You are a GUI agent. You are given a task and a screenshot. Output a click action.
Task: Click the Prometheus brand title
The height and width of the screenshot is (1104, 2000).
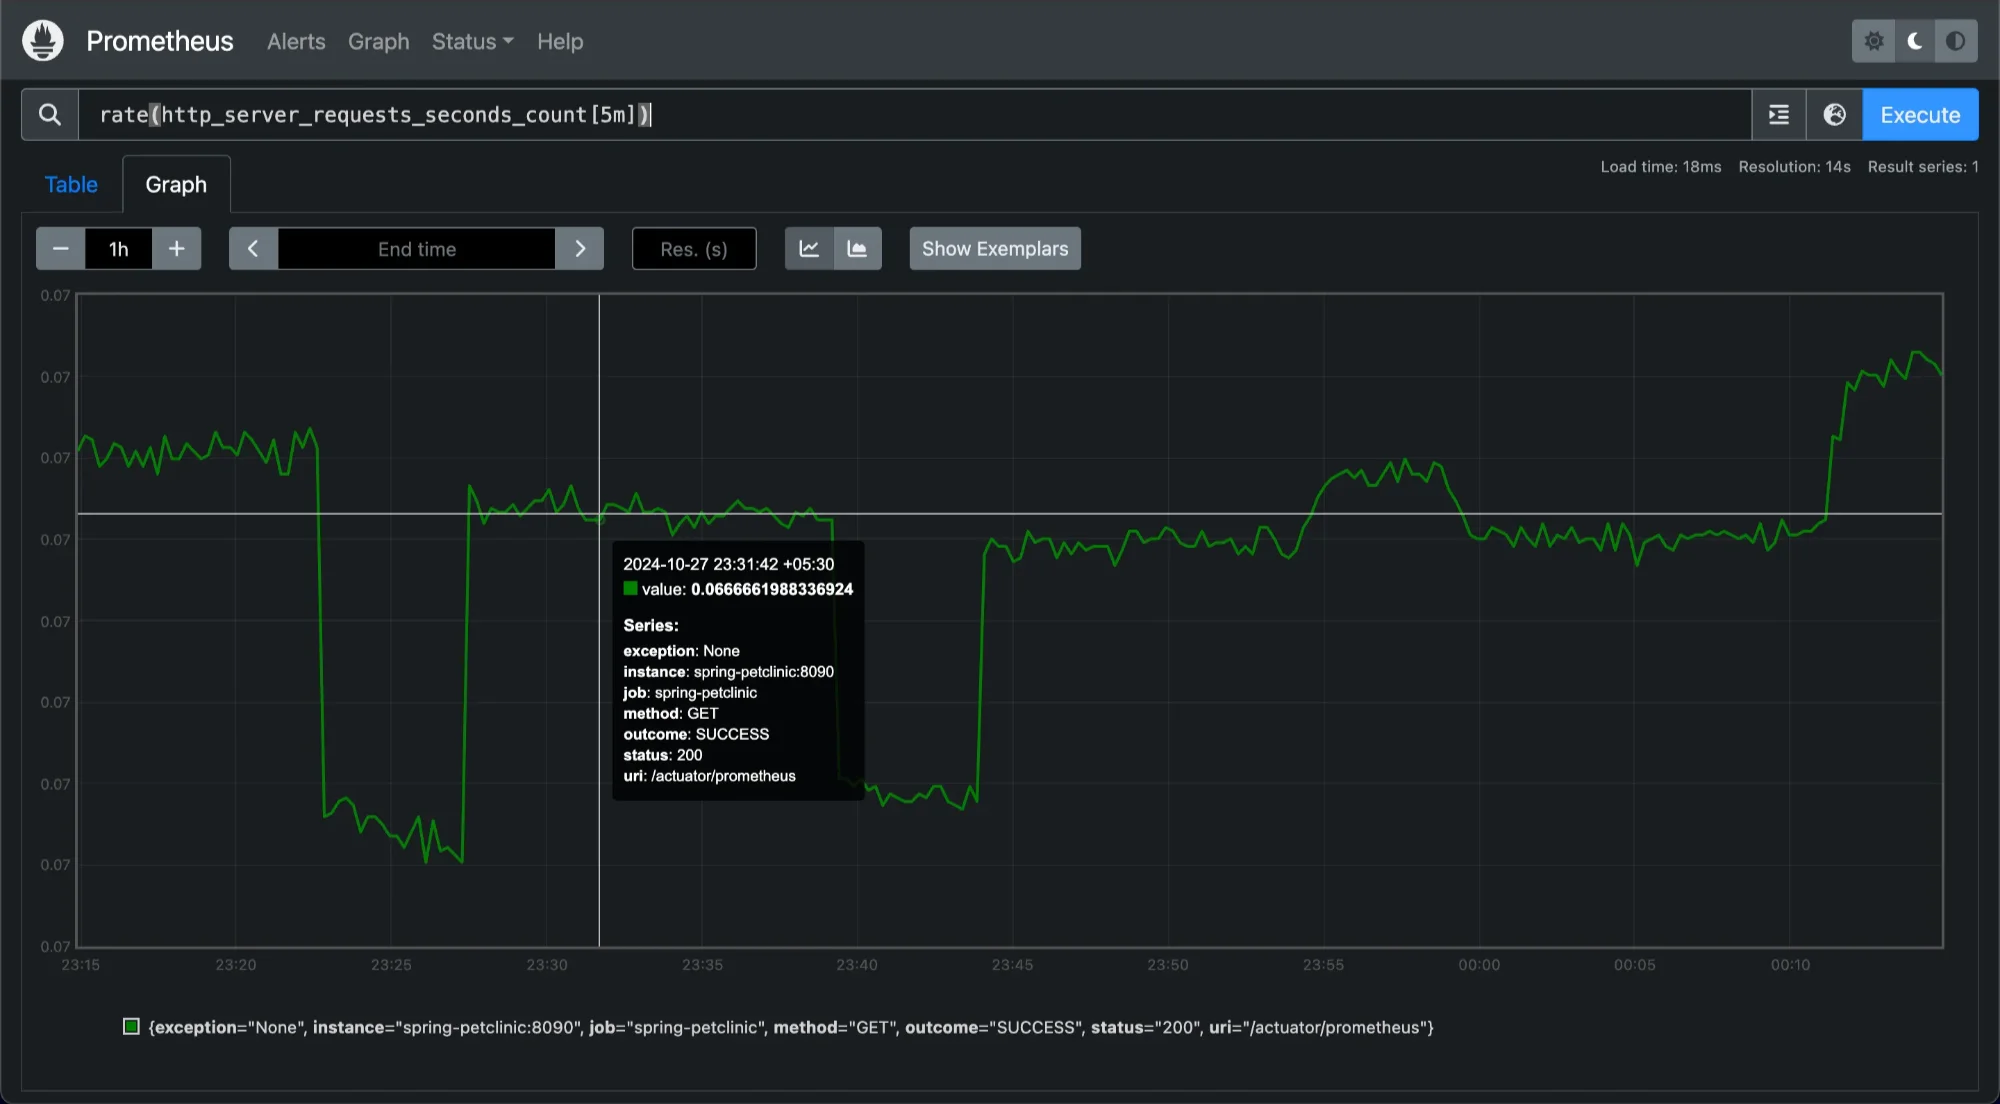160,41
